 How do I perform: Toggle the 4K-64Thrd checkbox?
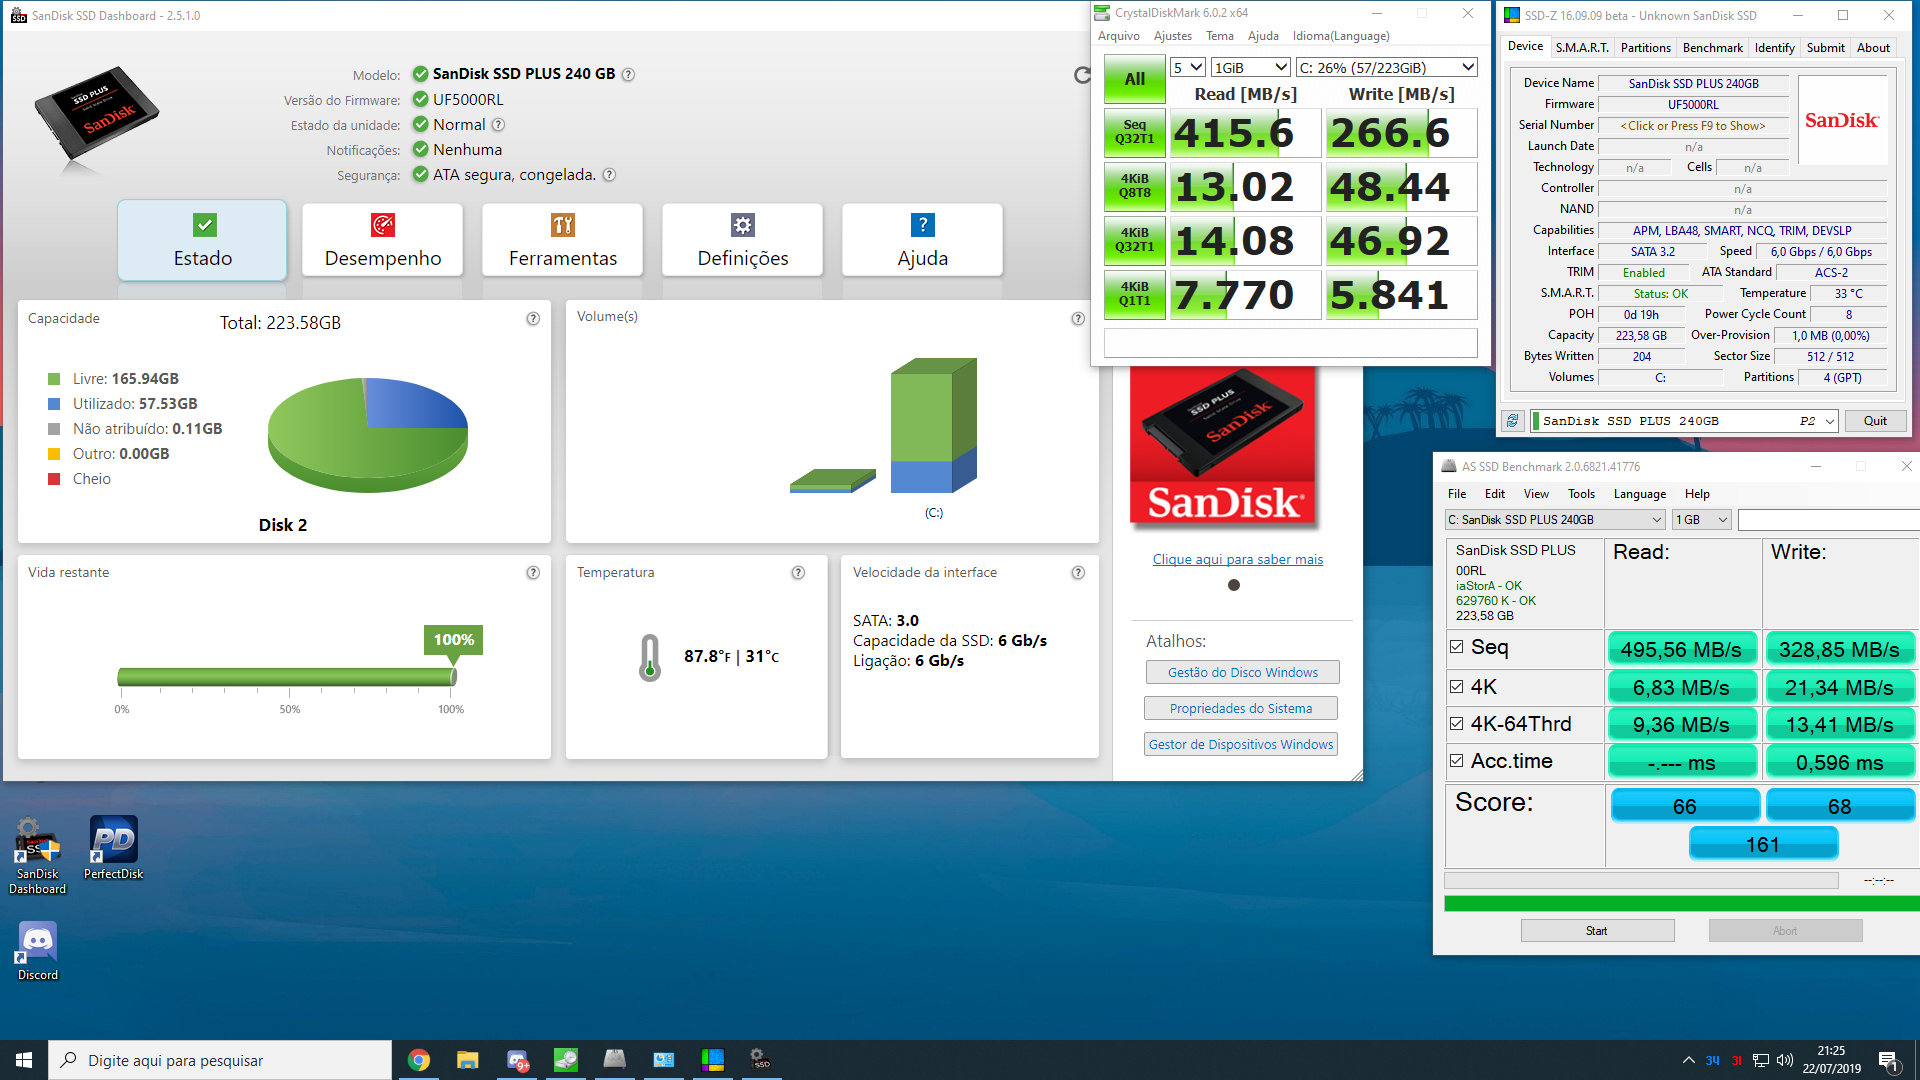click(x=1457, y=724)
